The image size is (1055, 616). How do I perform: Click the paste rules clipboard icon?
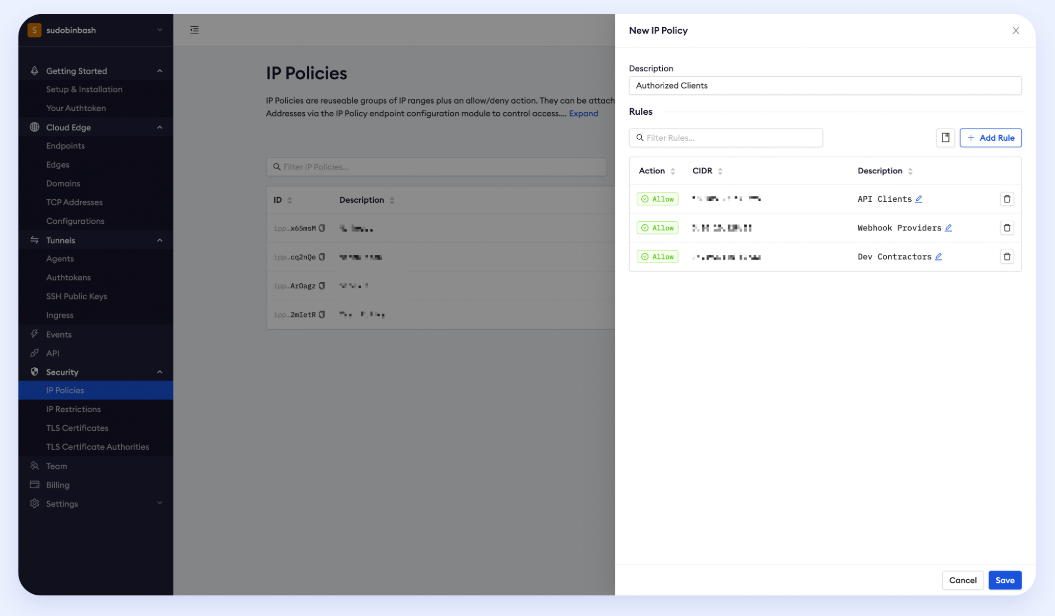(x=945, y=138)
